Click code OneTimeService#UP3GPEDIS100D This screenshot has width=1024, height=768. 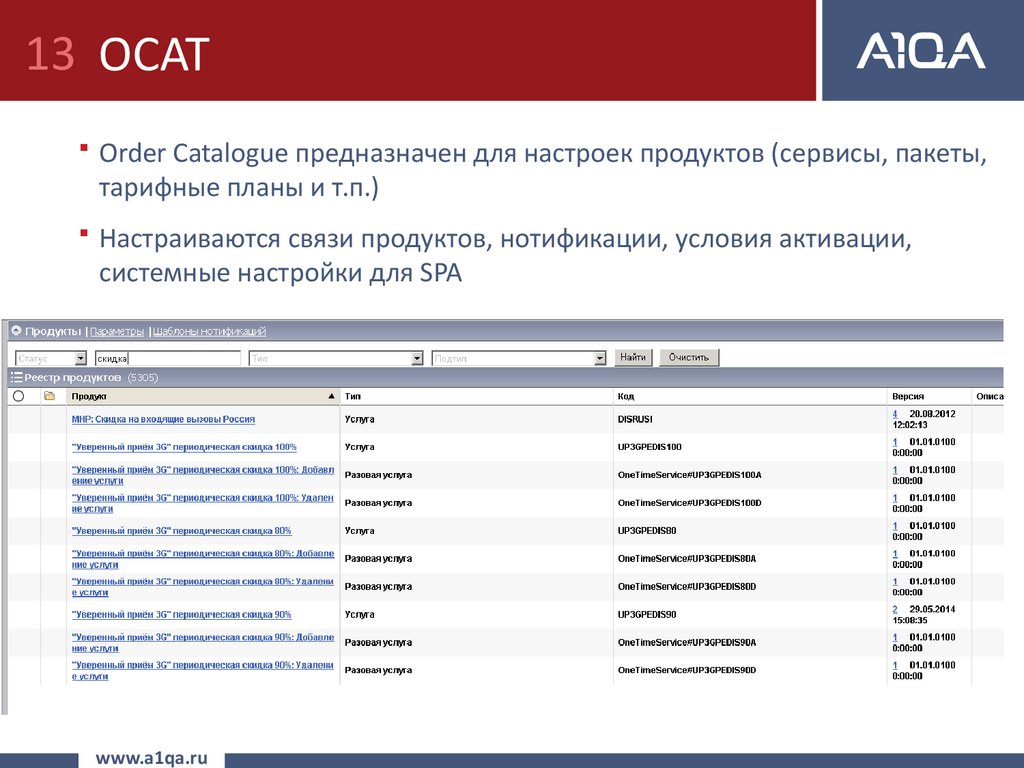690,503
